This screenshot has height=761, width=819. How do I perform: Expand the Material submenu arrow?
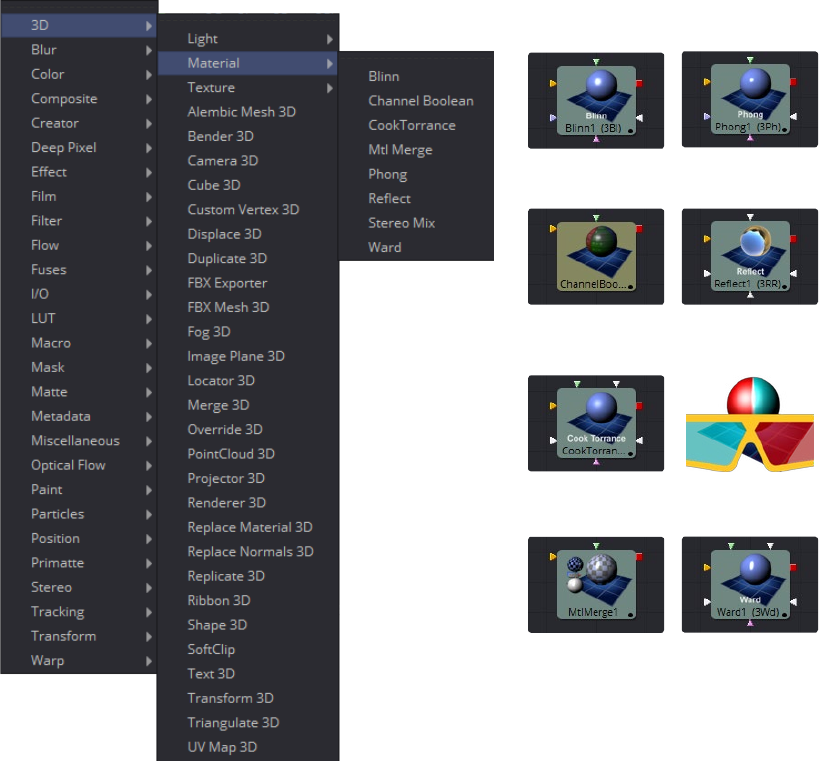tap(330, 64)
